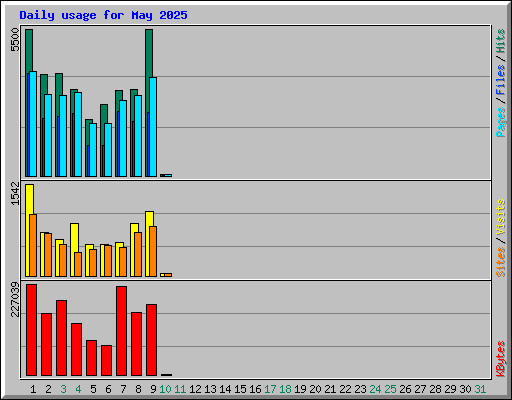
Task: Click the chart title "Daily usage for May 2025"
Action: click(x=103, y=15)
